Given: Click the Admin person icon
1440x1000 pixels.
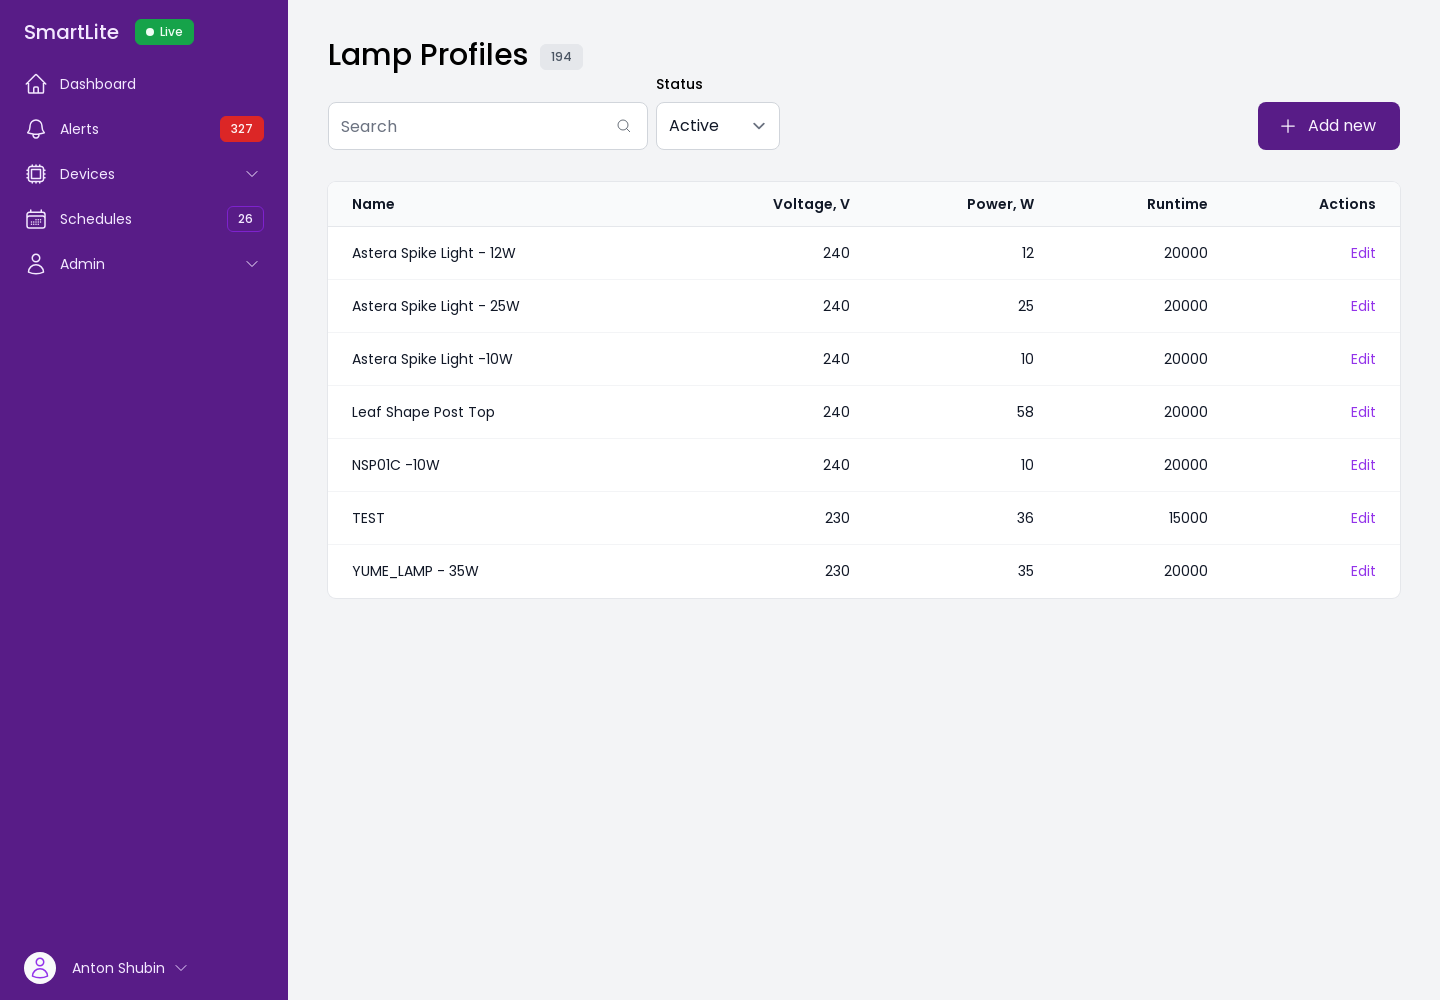Looking at the screenshot, I should pyautogui.click(x=36, y=264).
